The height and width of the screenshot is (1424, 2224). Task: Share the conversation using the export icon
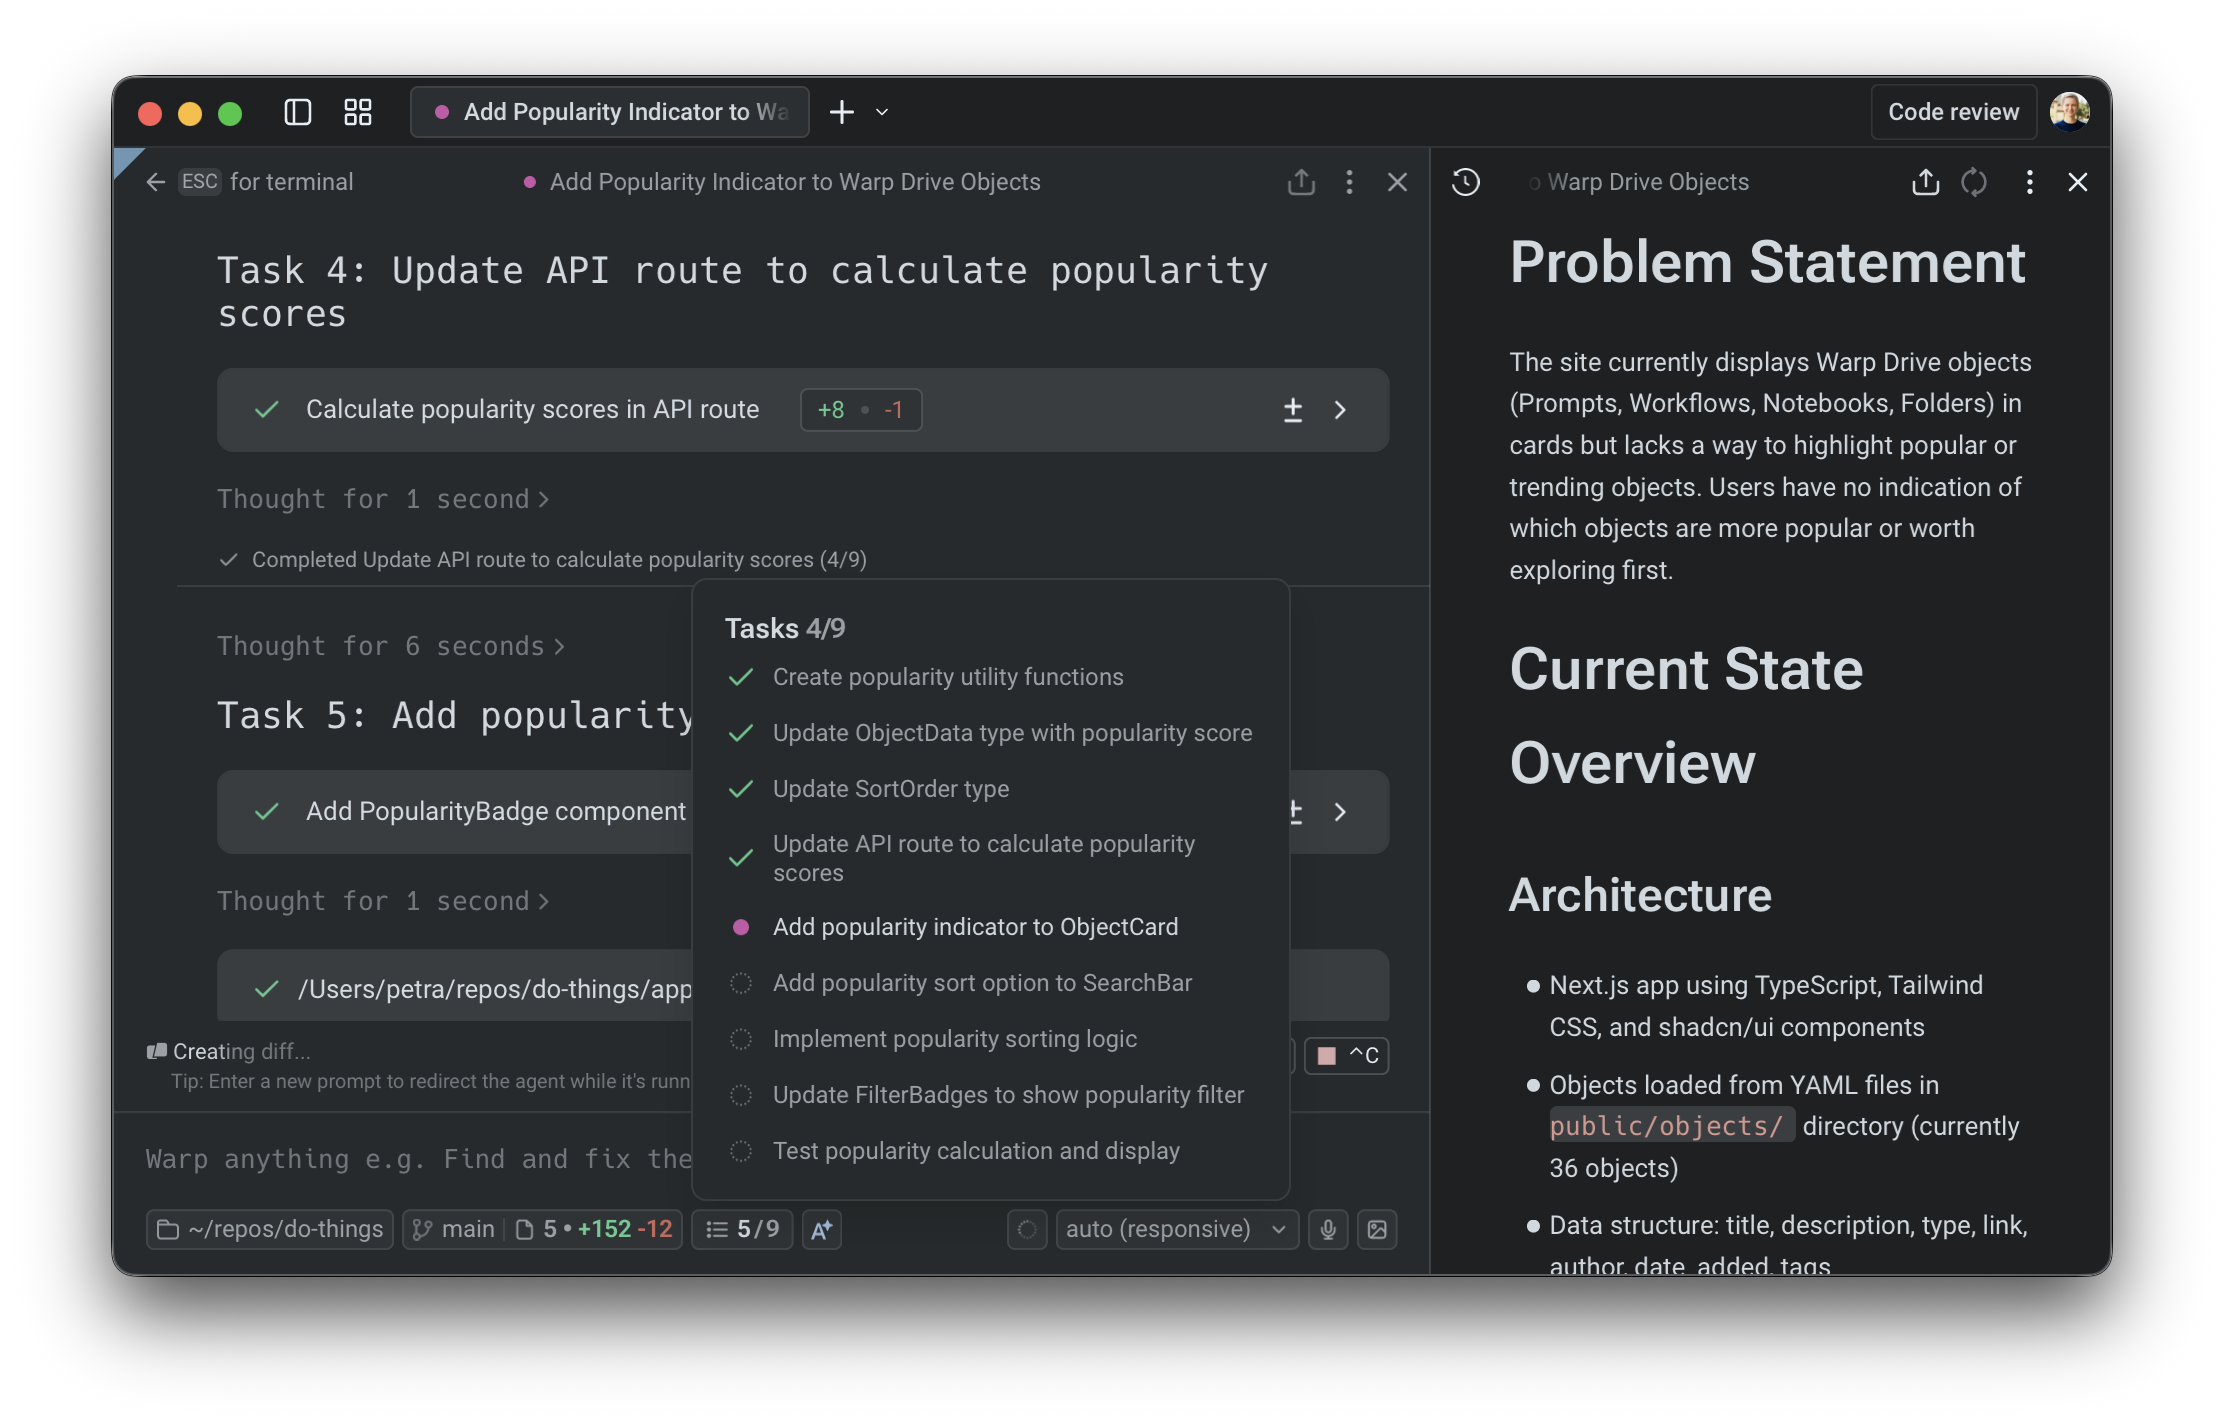1300,182
